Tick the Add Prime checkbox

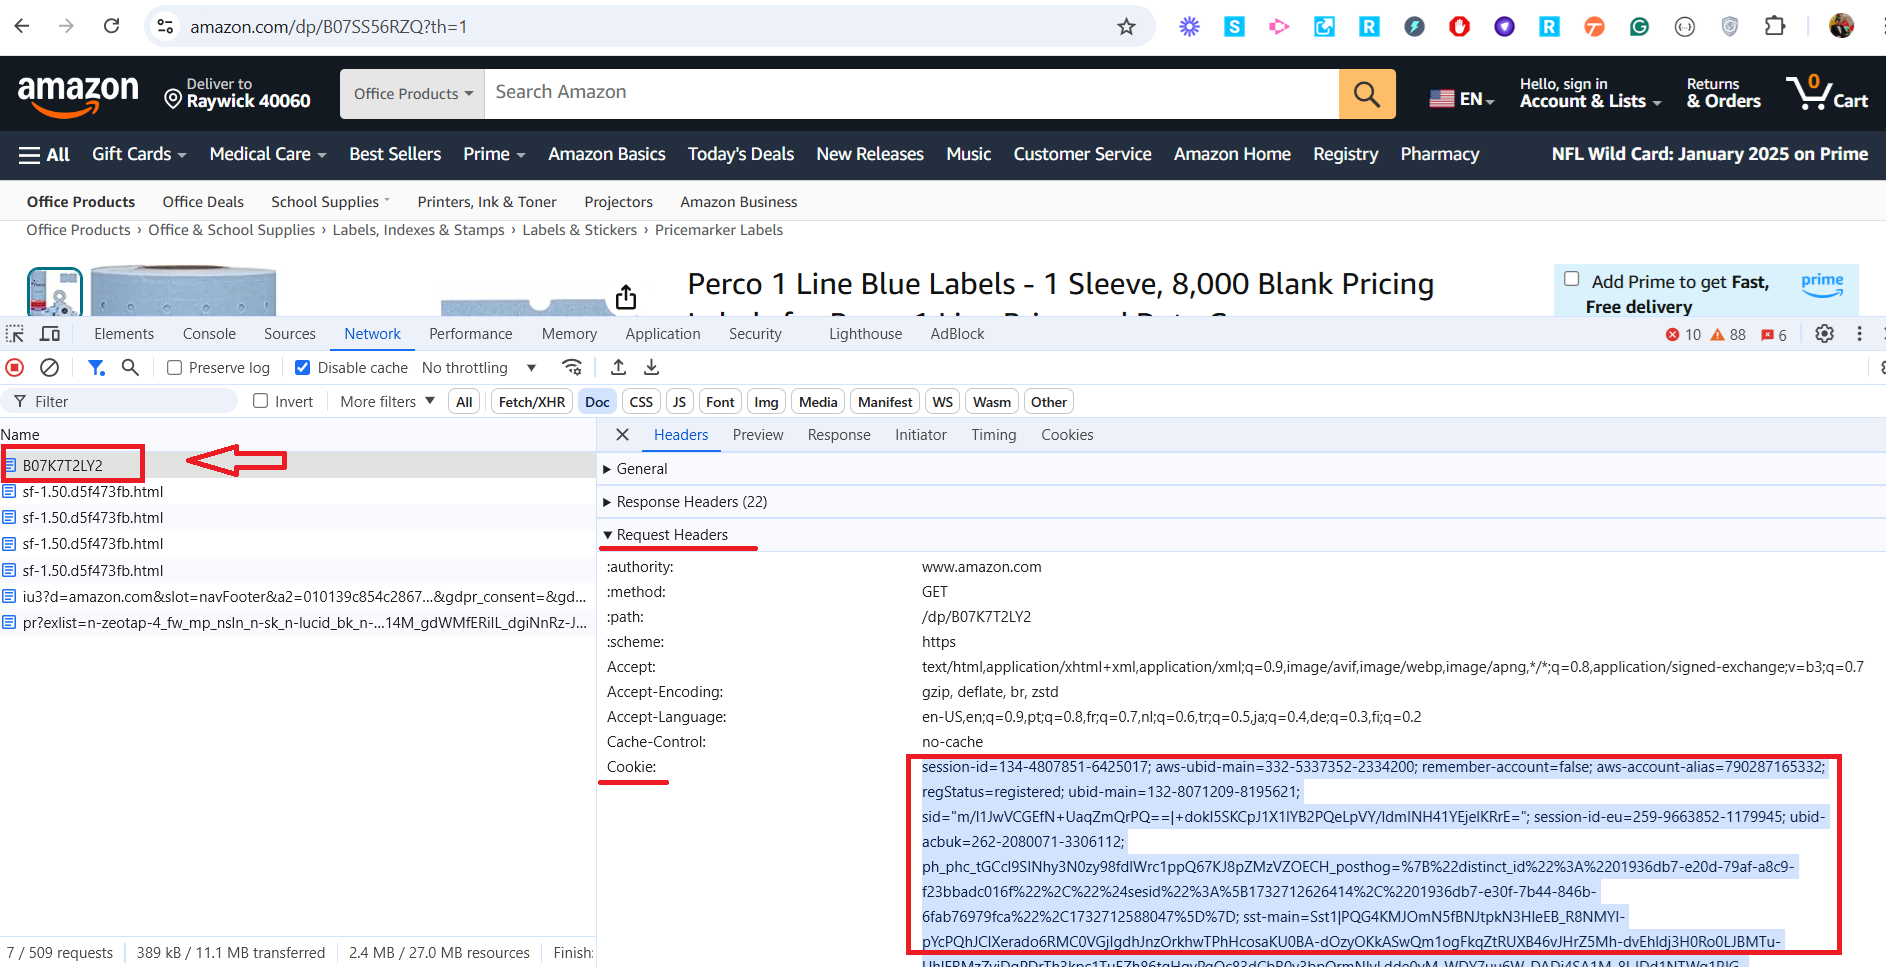[x=1572, y=280]
